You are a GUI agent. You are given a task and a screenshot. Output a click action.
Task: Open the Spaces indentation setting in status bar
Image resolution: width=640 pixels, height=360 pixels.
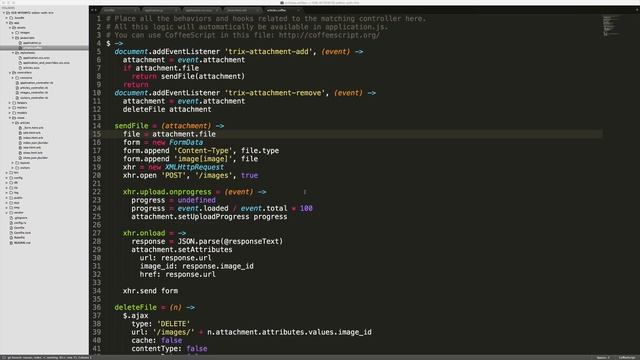(x=603, y=358)
